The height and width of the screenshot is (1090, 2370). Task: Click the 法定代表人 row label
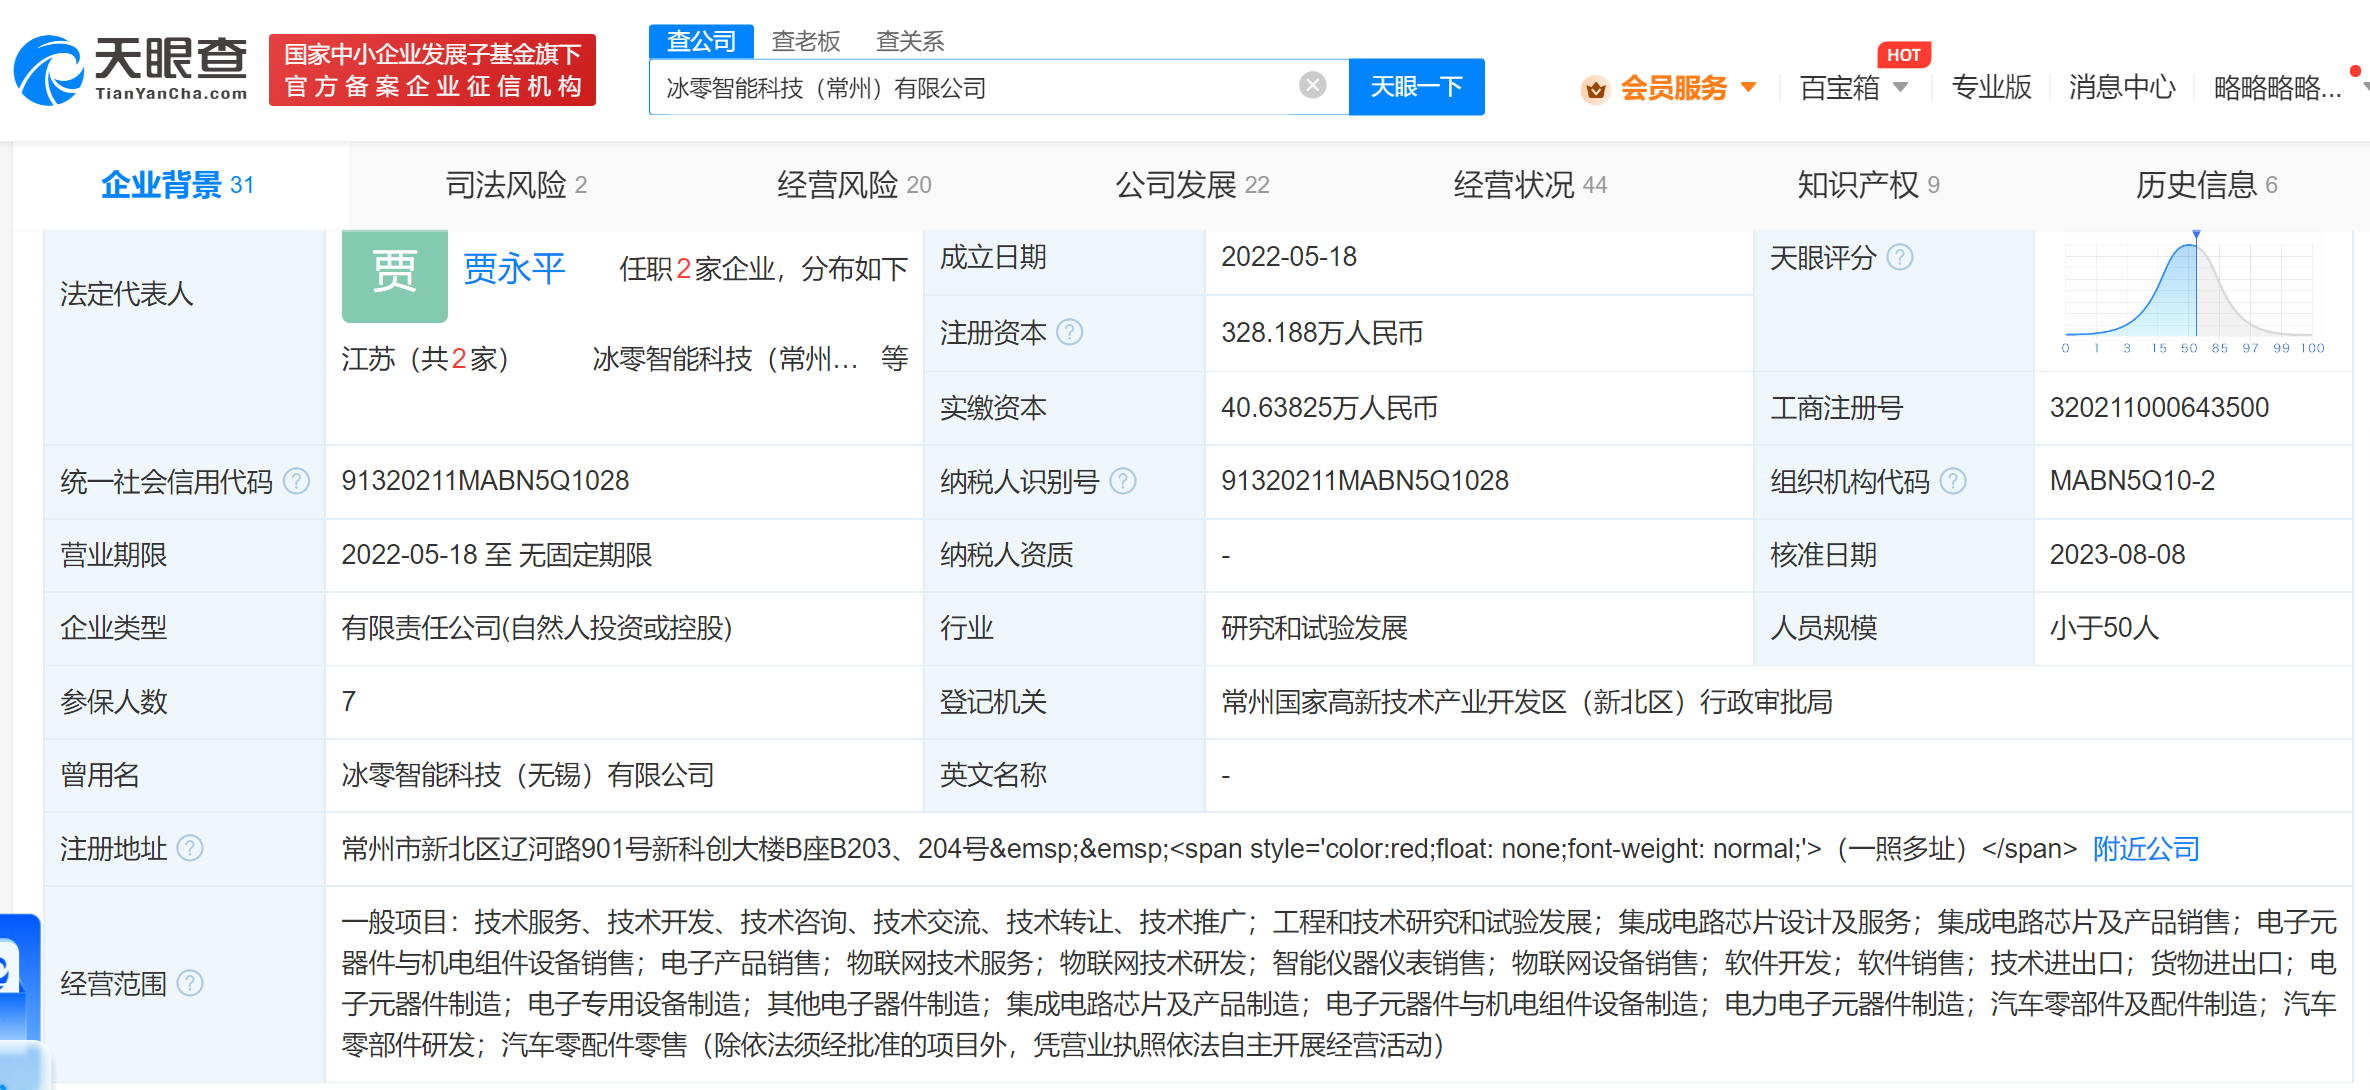point(127,294)
